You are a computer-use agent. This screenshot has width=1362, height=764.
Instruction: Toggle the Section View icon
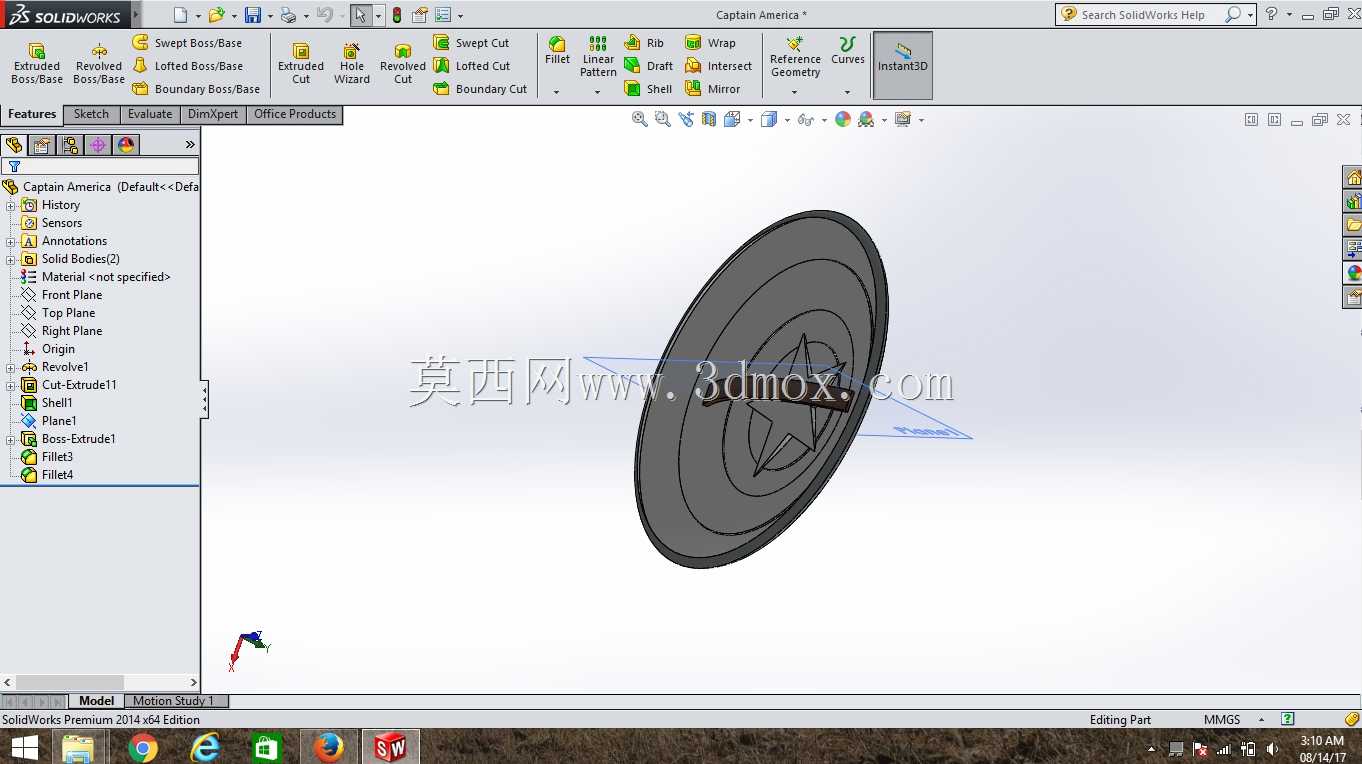click(x=709, y=119)
